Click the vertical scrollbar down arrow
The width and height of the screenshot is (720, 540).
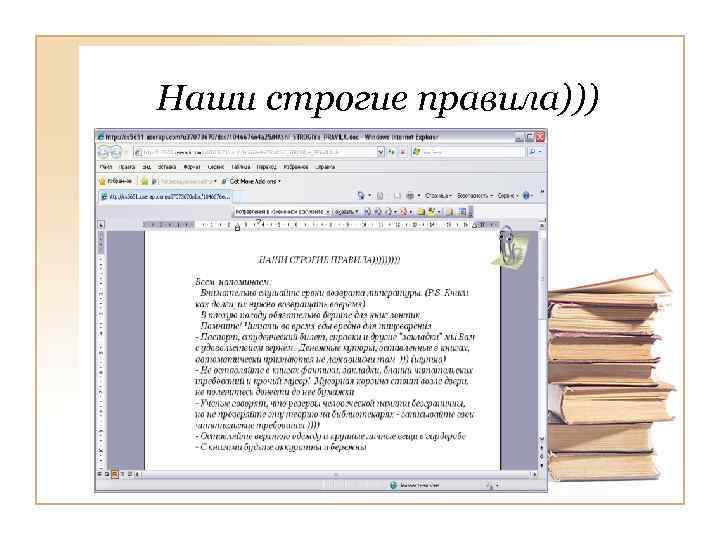(x=542, y=438)
